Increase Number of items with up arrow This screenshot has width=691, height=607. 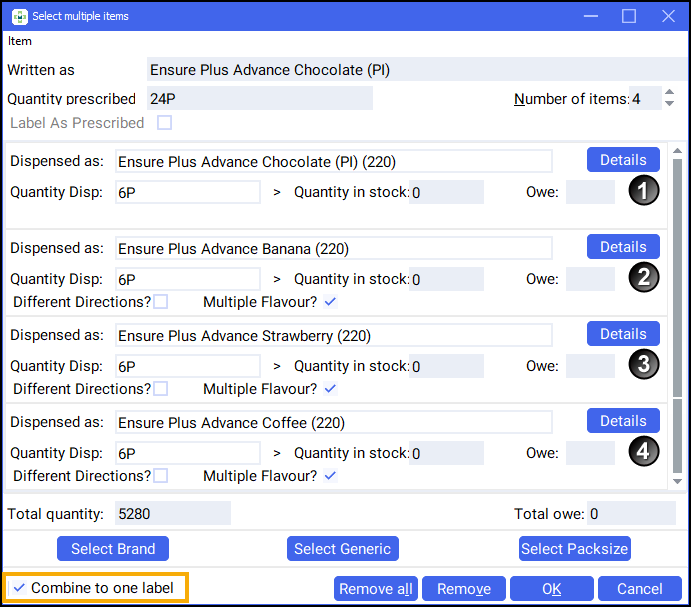click(x=669, y=93)
